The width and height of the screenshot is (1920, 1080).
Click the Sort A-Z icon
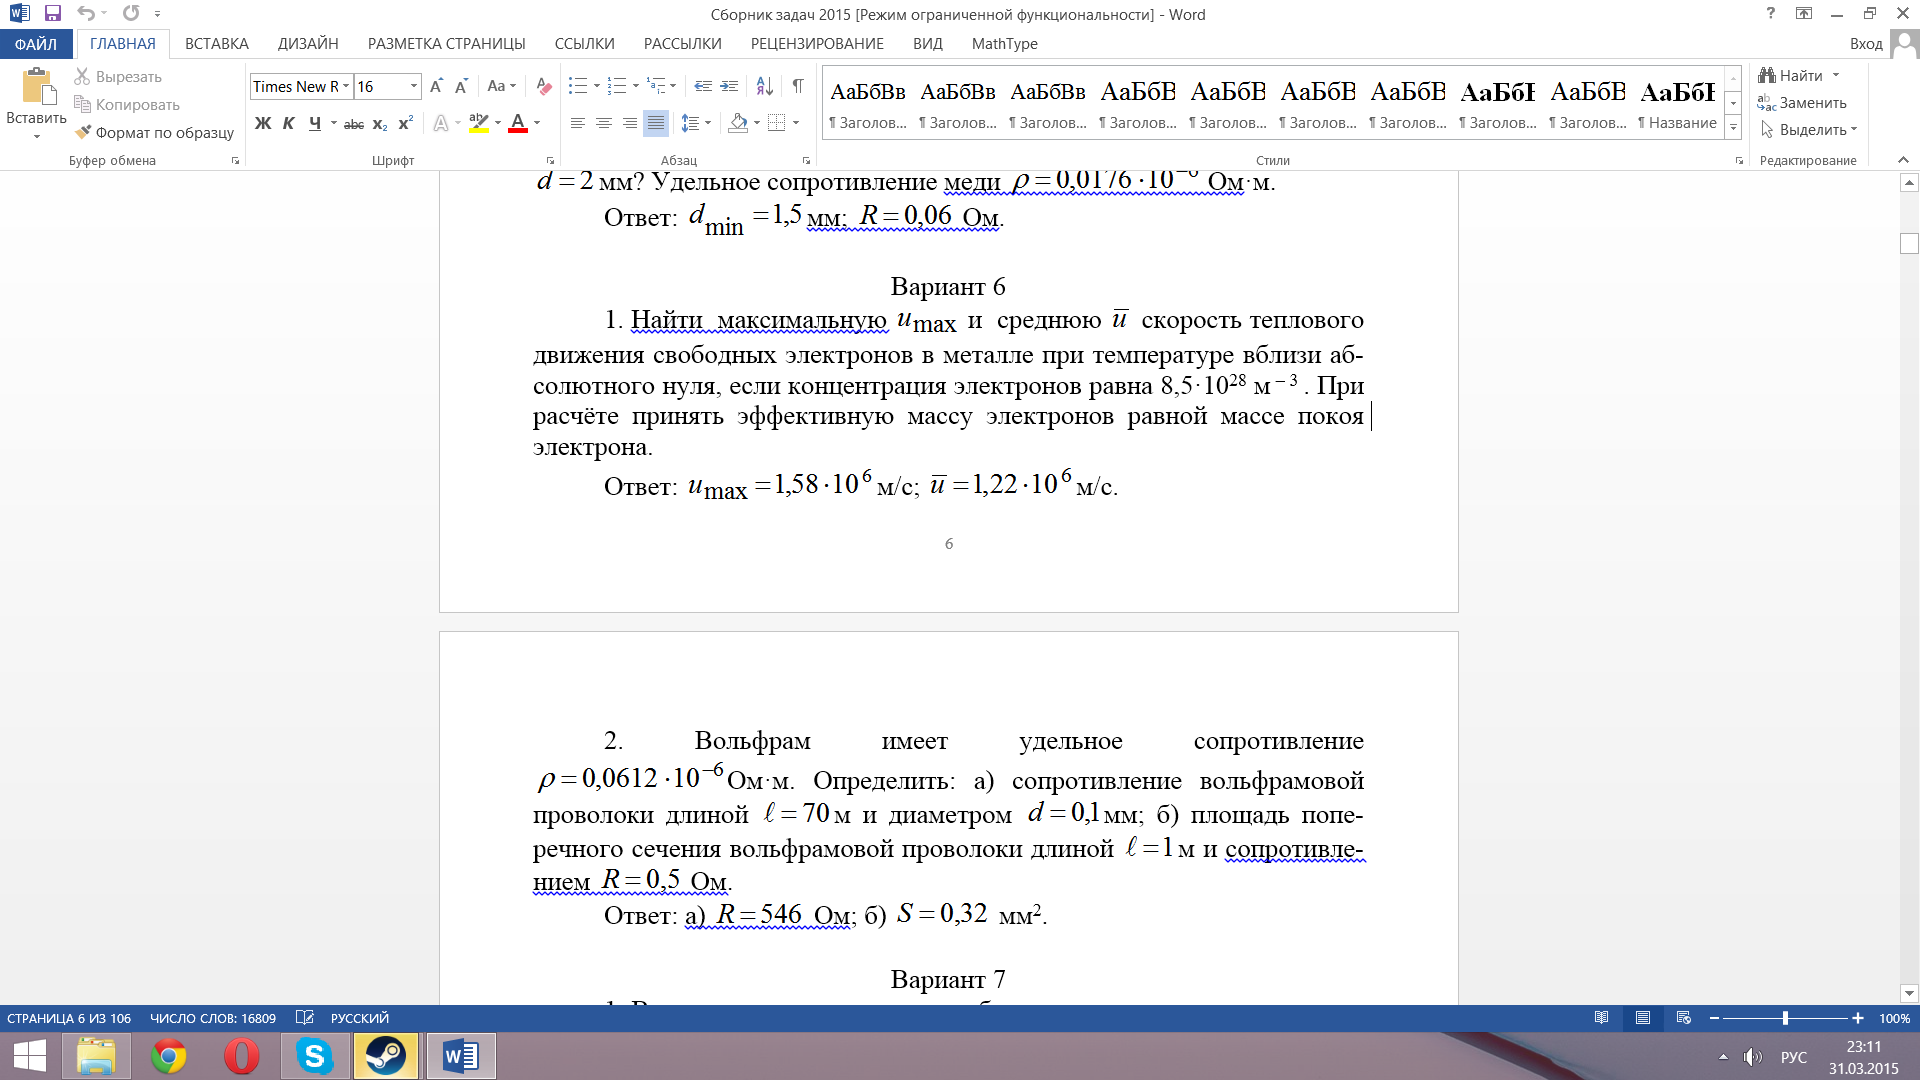(x=764, y=87)
